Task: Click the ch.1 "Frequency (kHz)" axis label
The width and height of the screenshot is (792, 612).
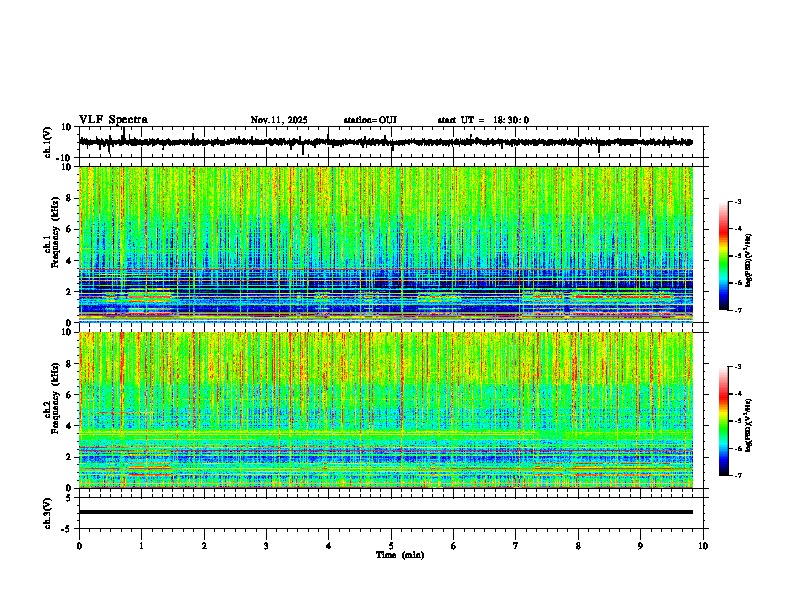Action: pyautogui.click(x=55, y=233)
